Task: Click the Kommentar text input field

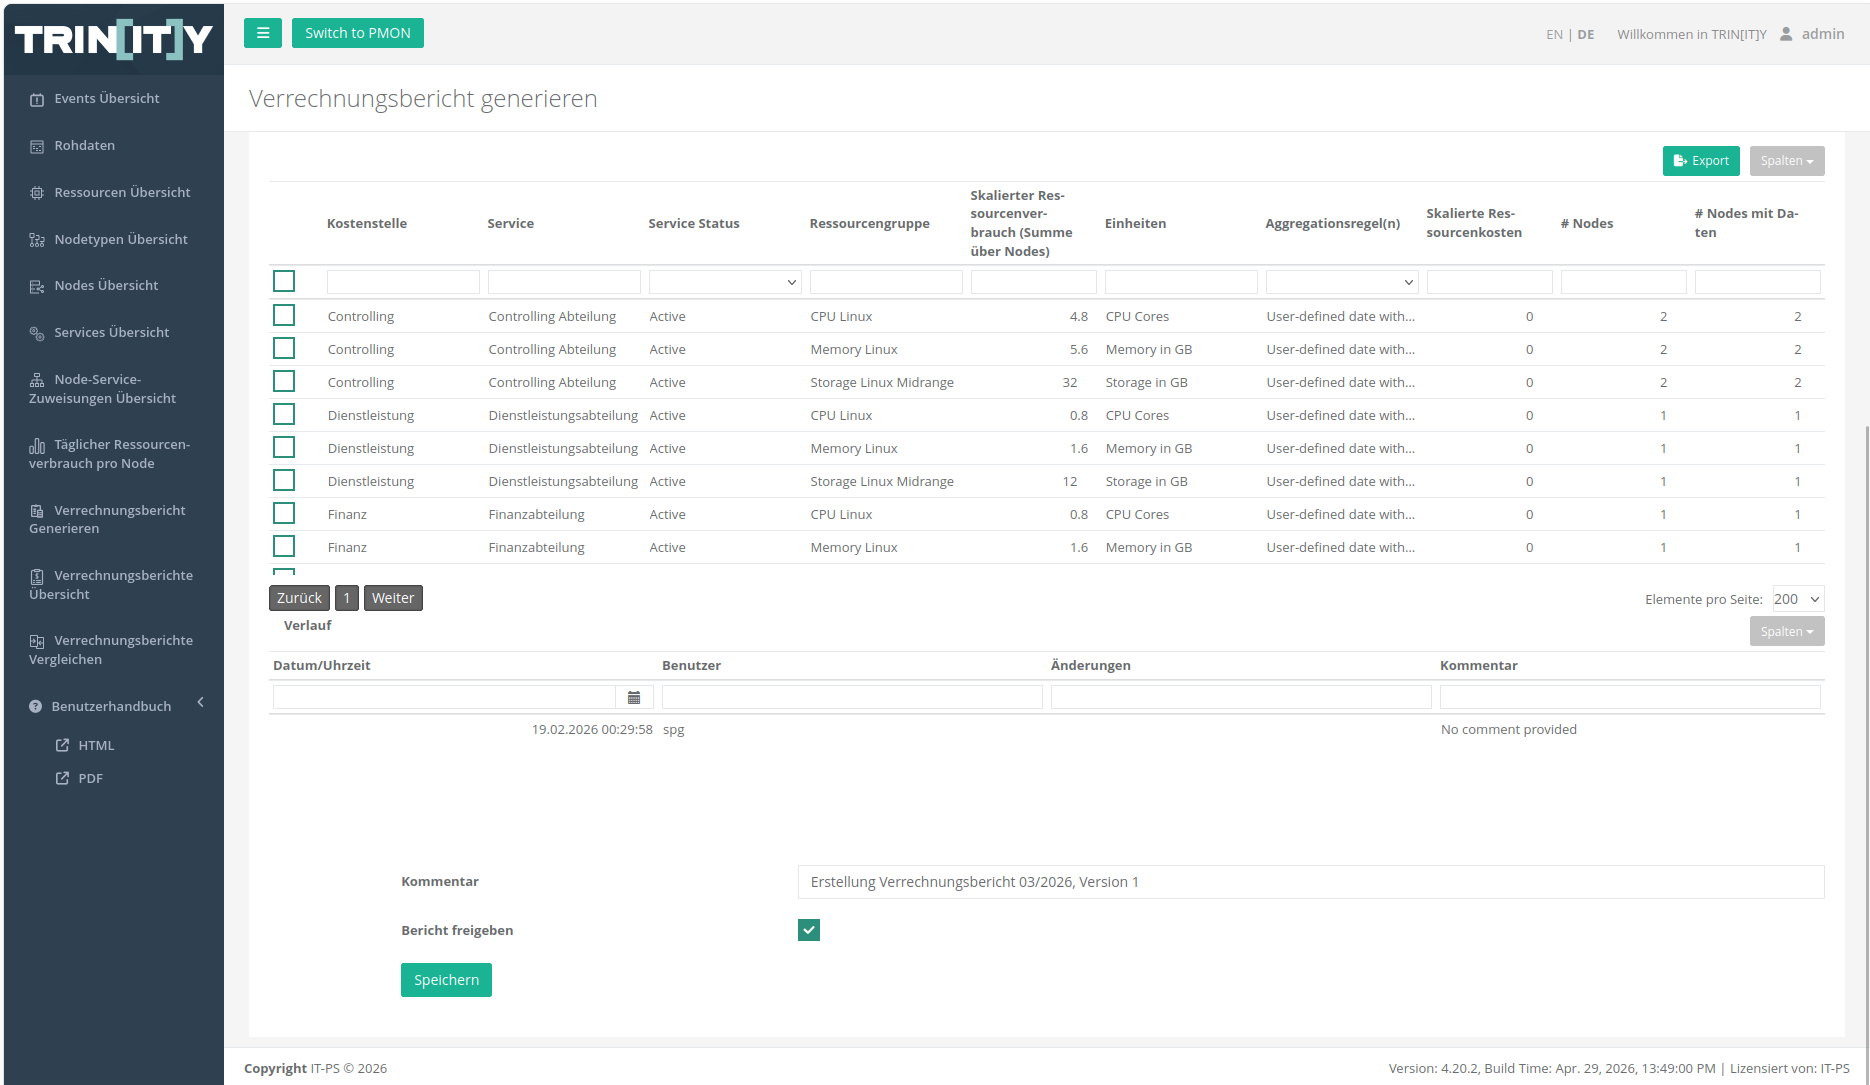Action: (x=1311, y=882)
